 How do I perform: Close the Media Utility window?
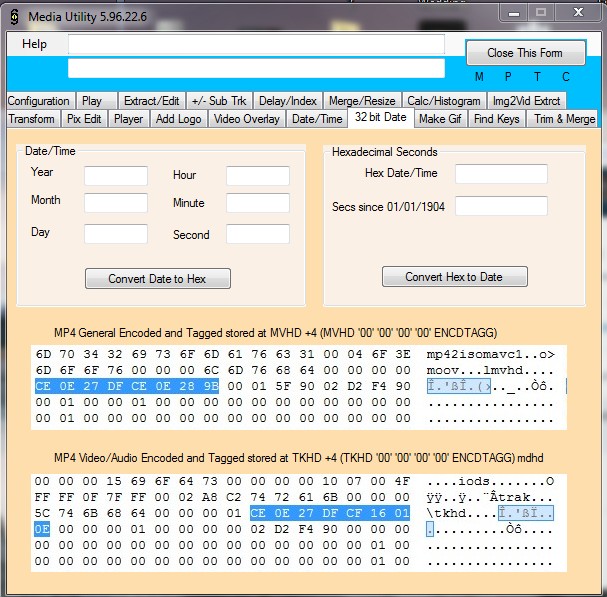point(578,13)
